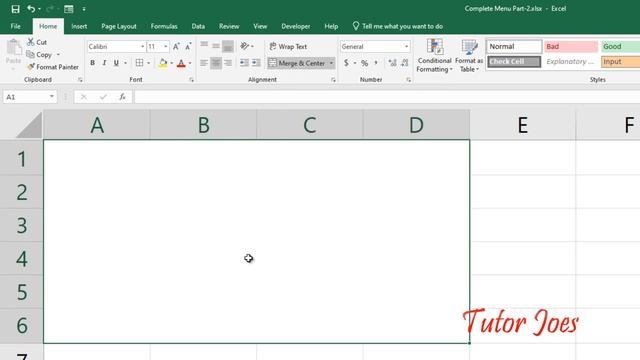This screenshot has width=640, height=360.
Task: Open Alignment group dialog launcher
Action: tap(333, 80)
